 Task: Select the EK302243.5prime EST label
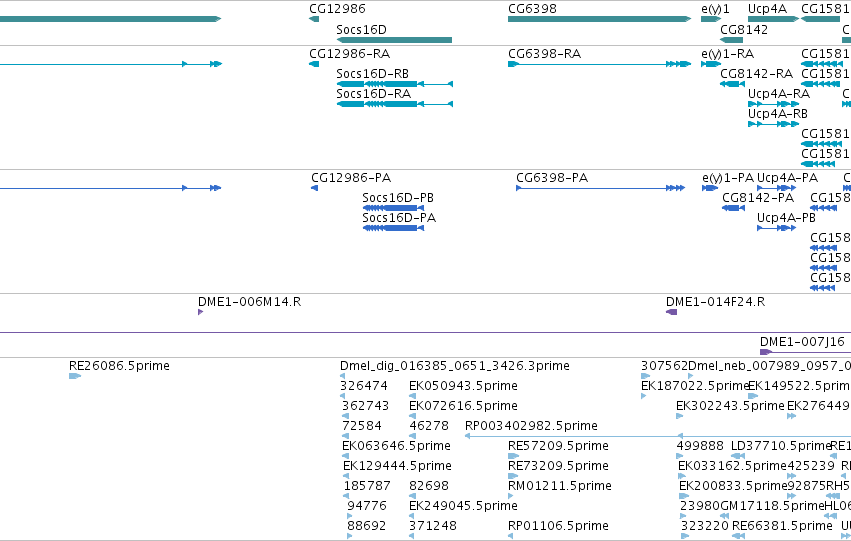pyautogui.click(x=730, y=406)
